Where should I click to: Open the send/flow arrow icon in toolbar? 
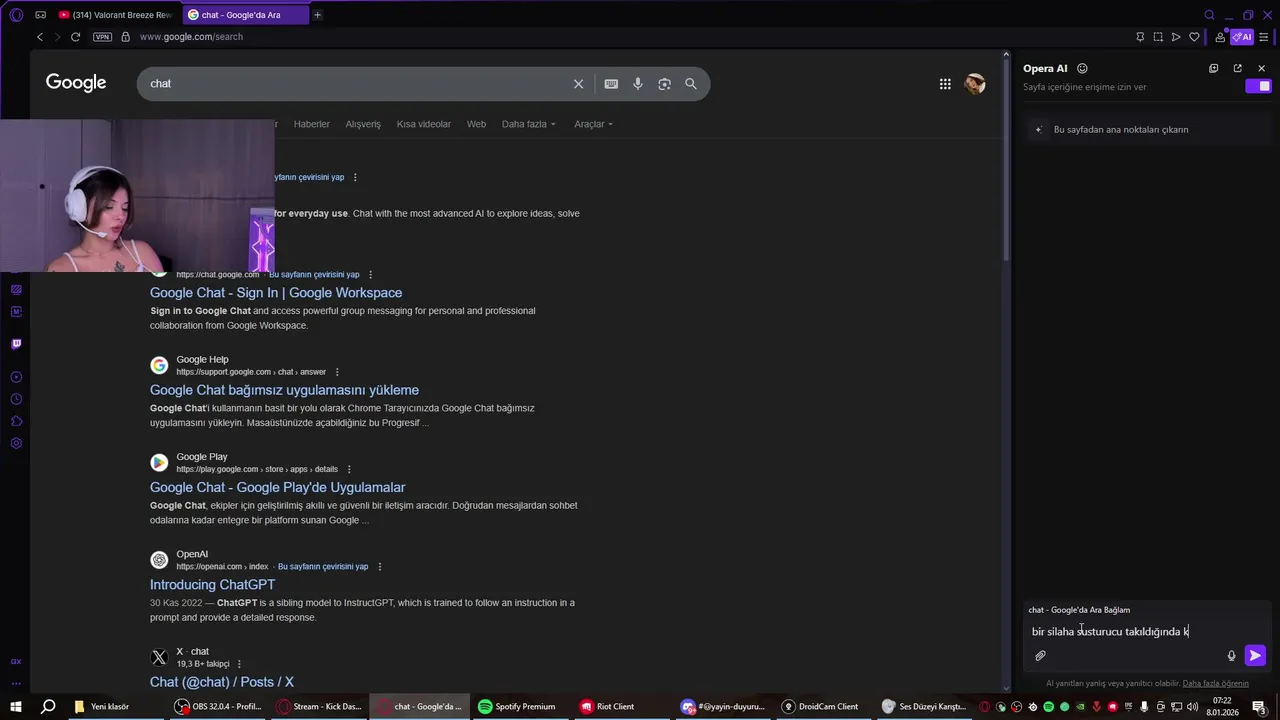coord(1176,37)
